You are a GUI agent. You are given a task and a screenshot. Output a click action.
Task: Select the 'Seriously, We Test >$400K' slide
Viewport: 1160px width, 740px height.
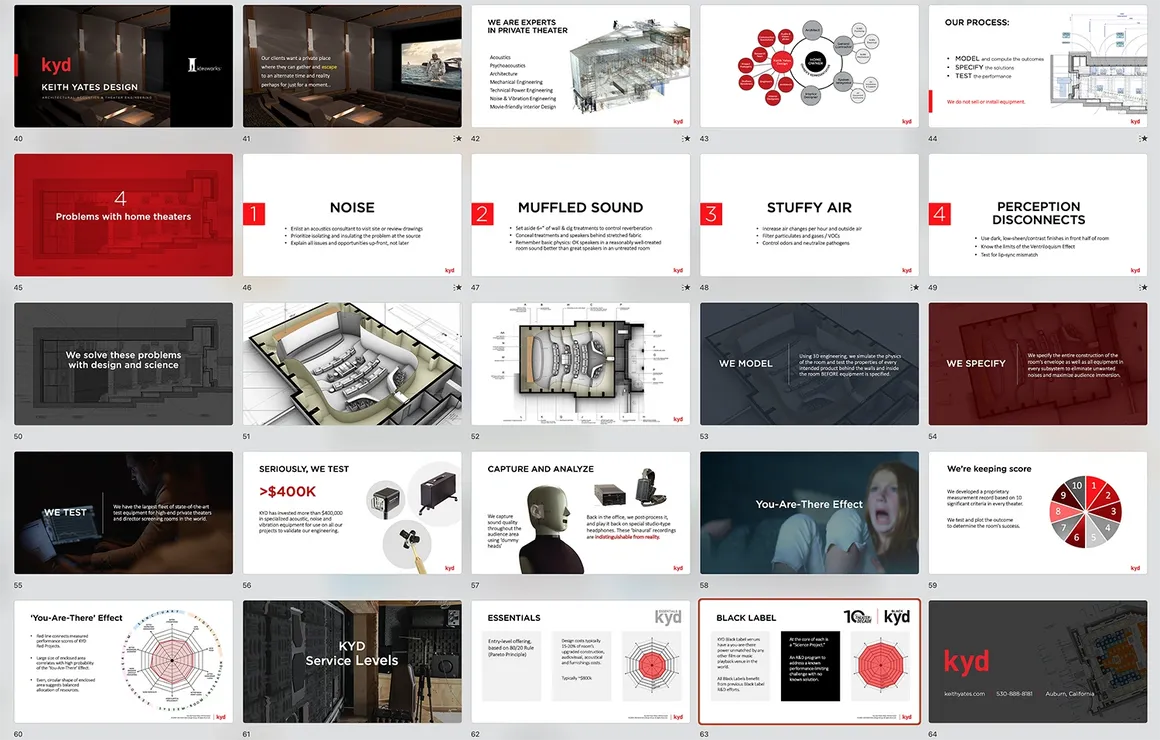tap(352, 513)
